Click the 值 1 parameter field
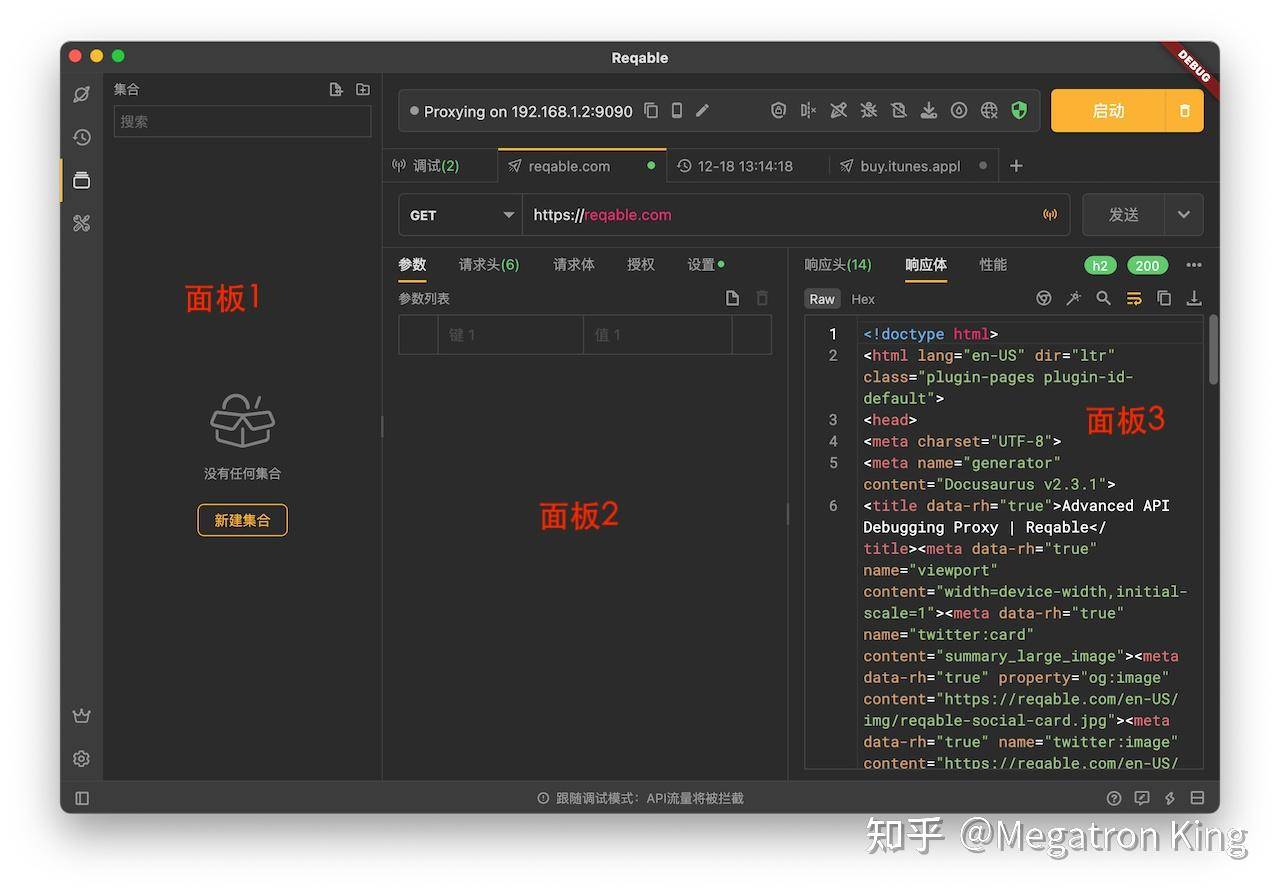Viewport: 1280px width, 893px height. coord(657,335)
